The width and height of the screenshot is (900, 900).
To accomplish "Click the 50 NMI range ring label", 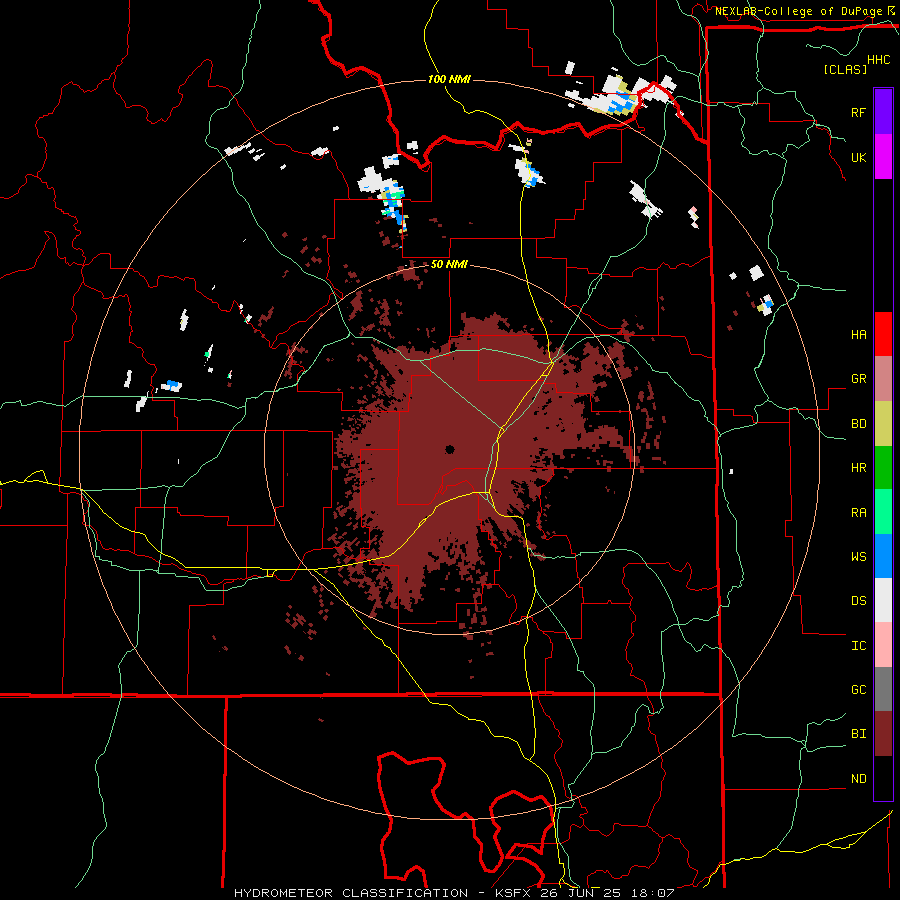I will (449, 265).
